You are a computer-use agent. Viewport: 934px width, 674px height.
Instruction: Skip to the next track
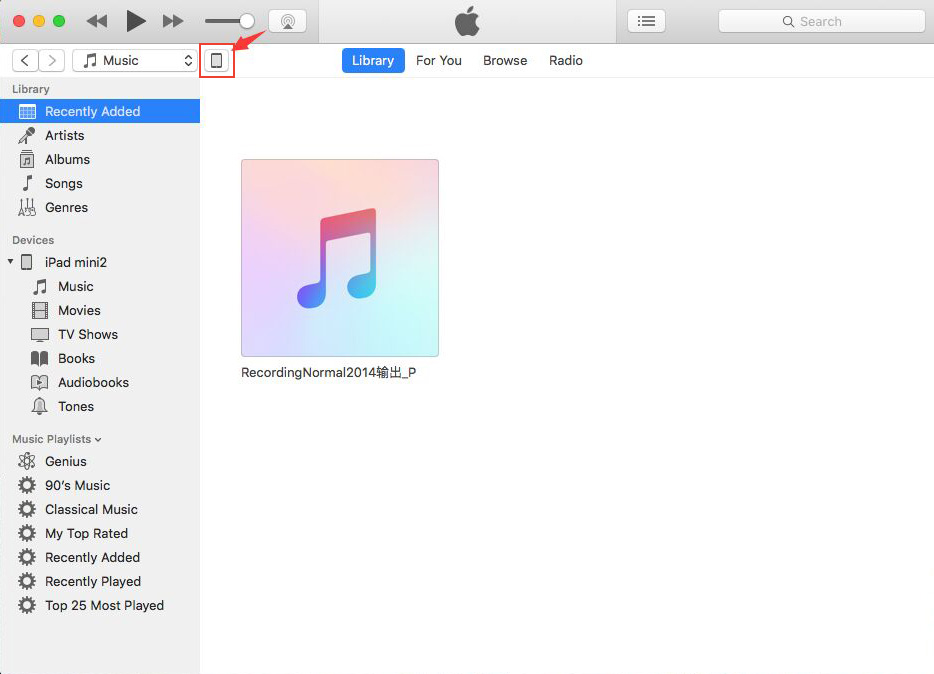[x=173, y=21]
